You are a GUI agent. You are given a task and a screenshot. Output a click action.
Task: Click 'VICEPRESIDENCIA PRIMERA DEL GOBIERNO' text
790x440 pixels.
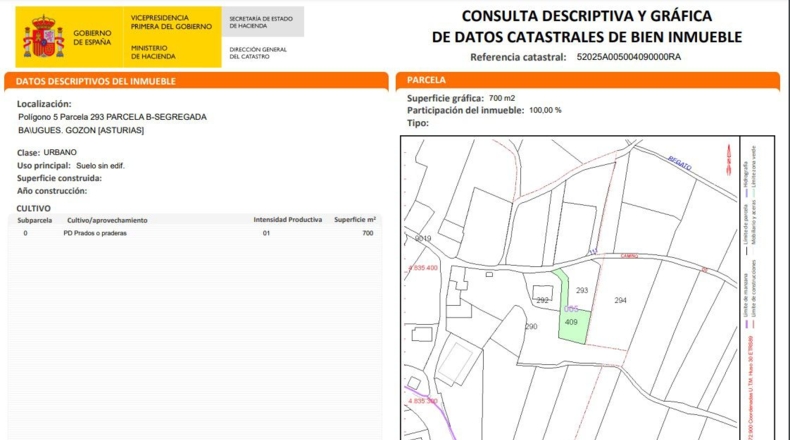pyautogui.click(x=171, y=22)
